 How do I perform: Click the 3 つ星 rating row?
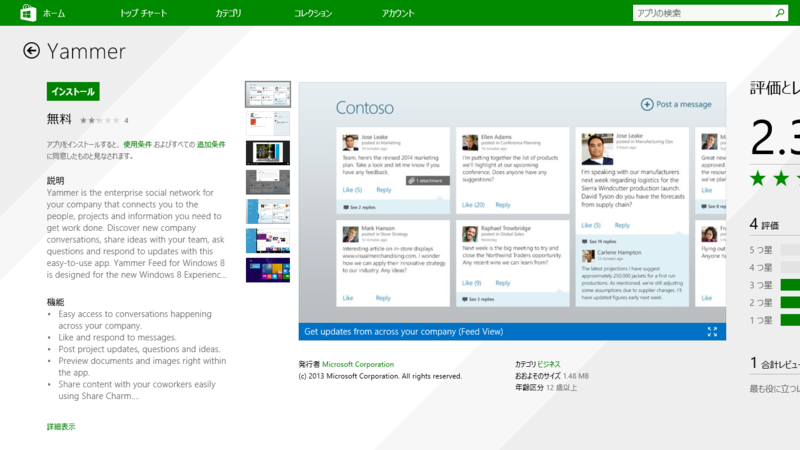click(x=774, y=285)
